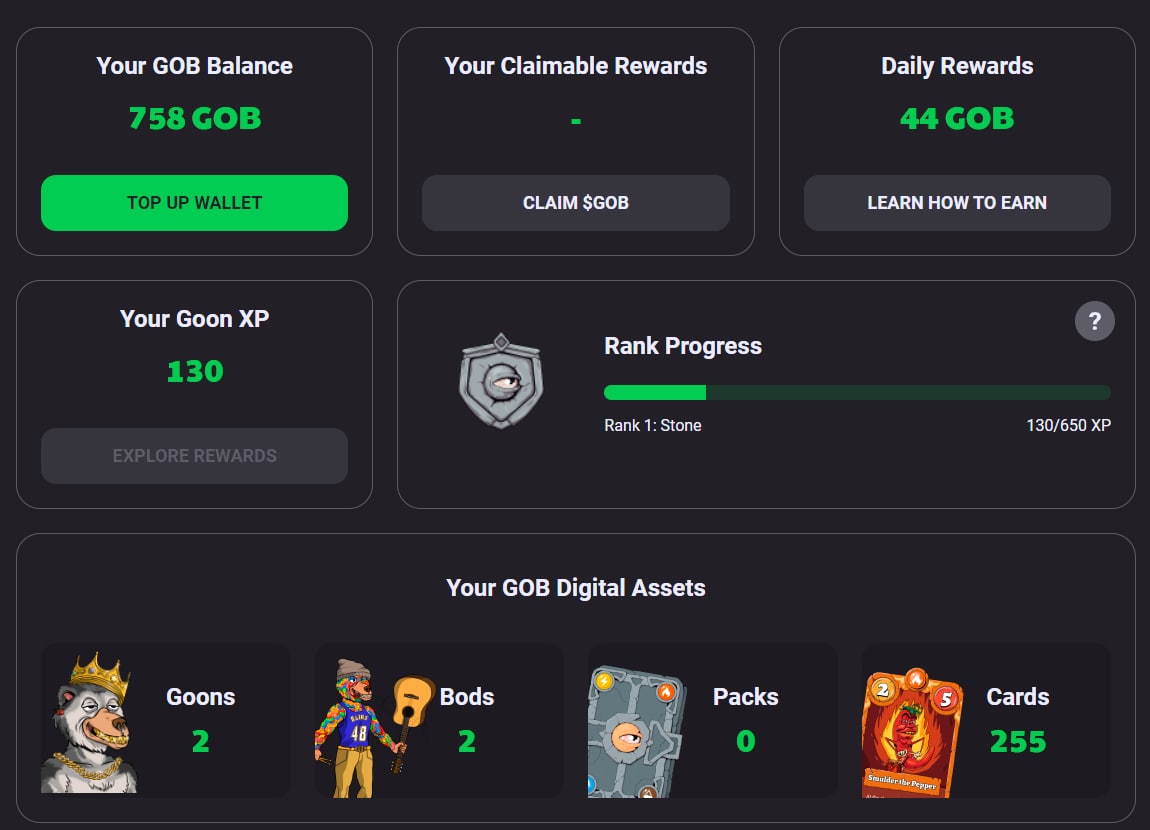Viewport: 1150px width, 830px height.
Task: Click the 130/650 XP progress text
Action: (1068, 426)
